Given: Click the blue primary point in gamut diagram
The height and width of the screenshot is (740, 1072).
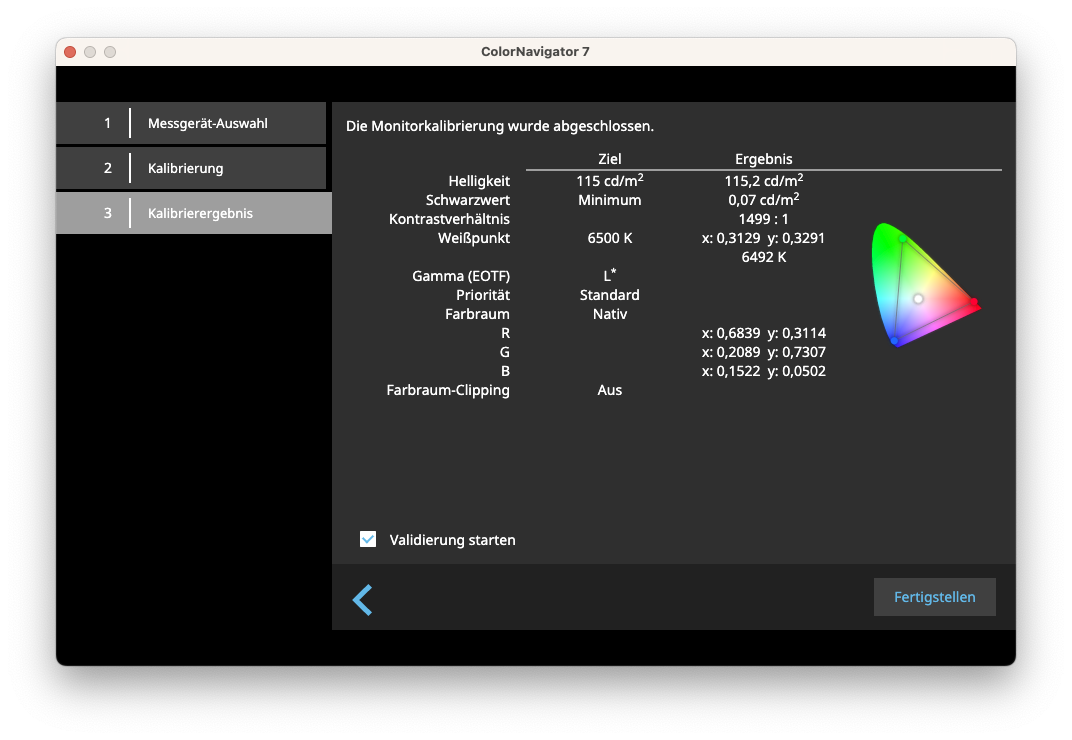Looking at the screenshot, I should [894, 341].
